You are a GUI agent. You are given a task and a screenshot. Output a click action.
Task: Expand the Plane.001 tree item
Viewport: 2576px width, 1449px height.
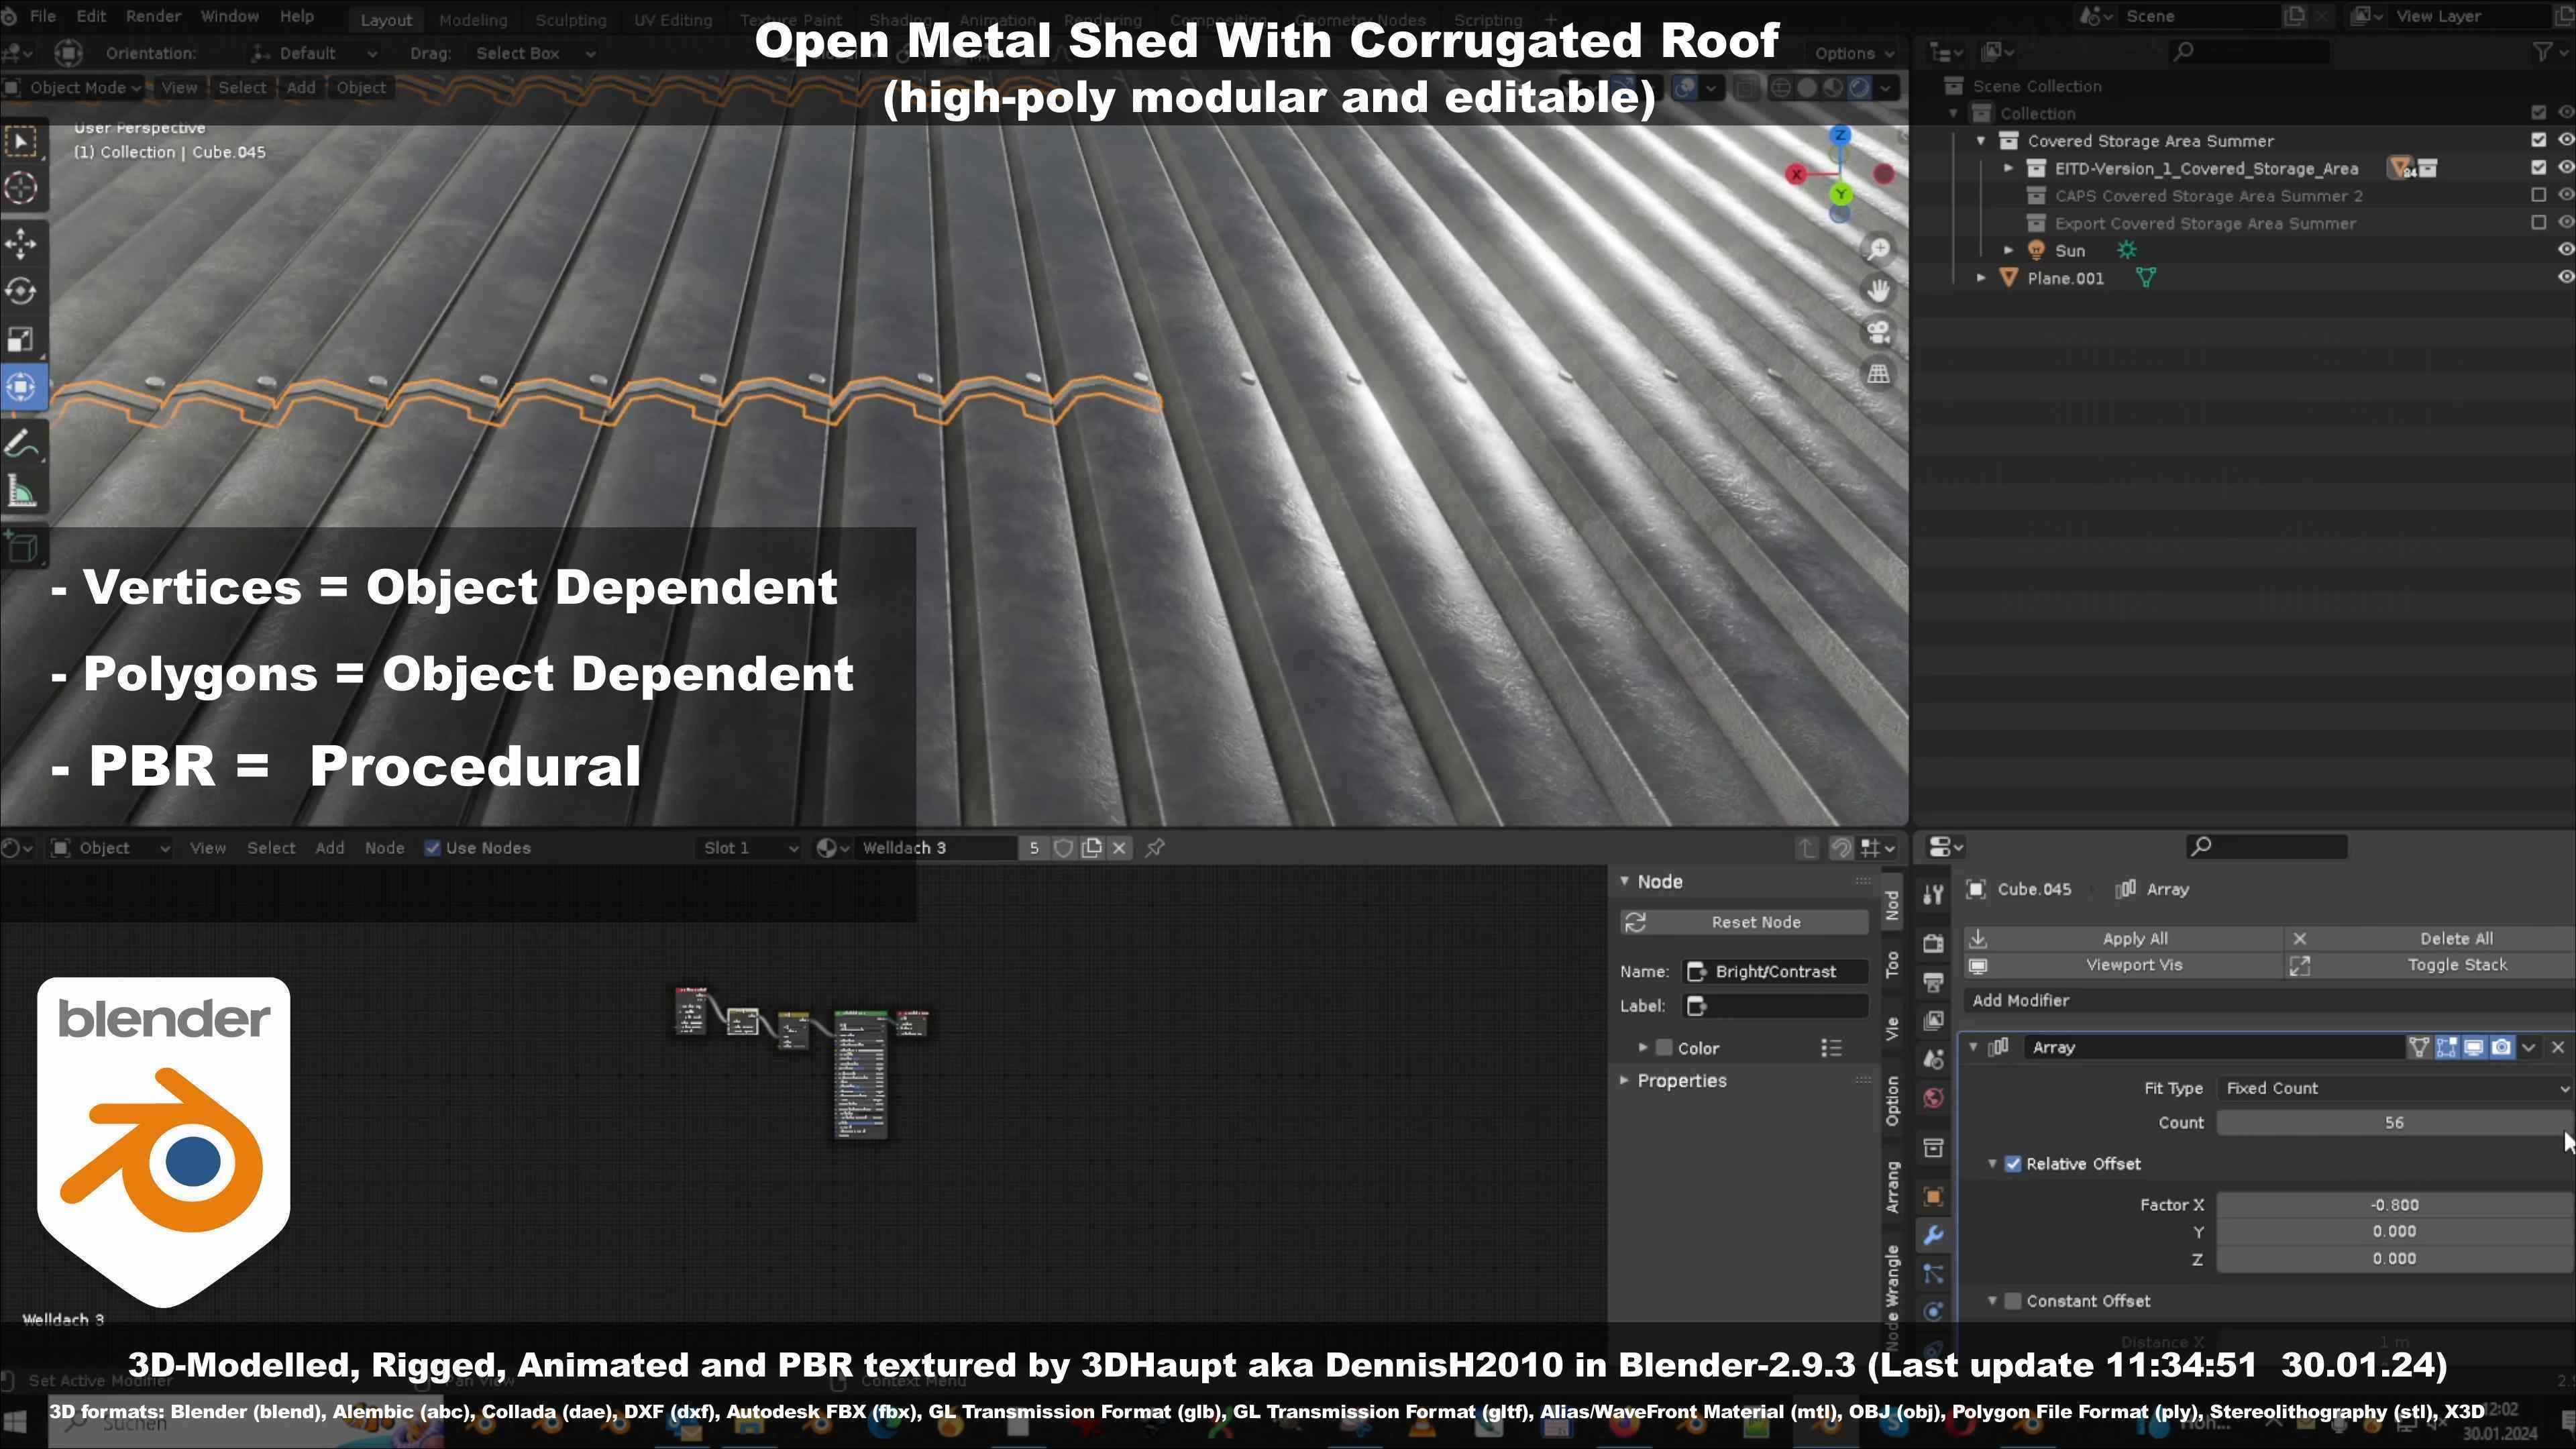click(1981, 277)
